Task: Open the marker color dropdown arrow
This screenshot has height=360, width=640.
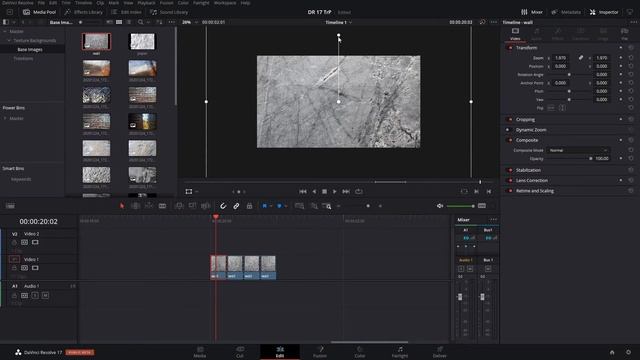Action: (285, 206)
